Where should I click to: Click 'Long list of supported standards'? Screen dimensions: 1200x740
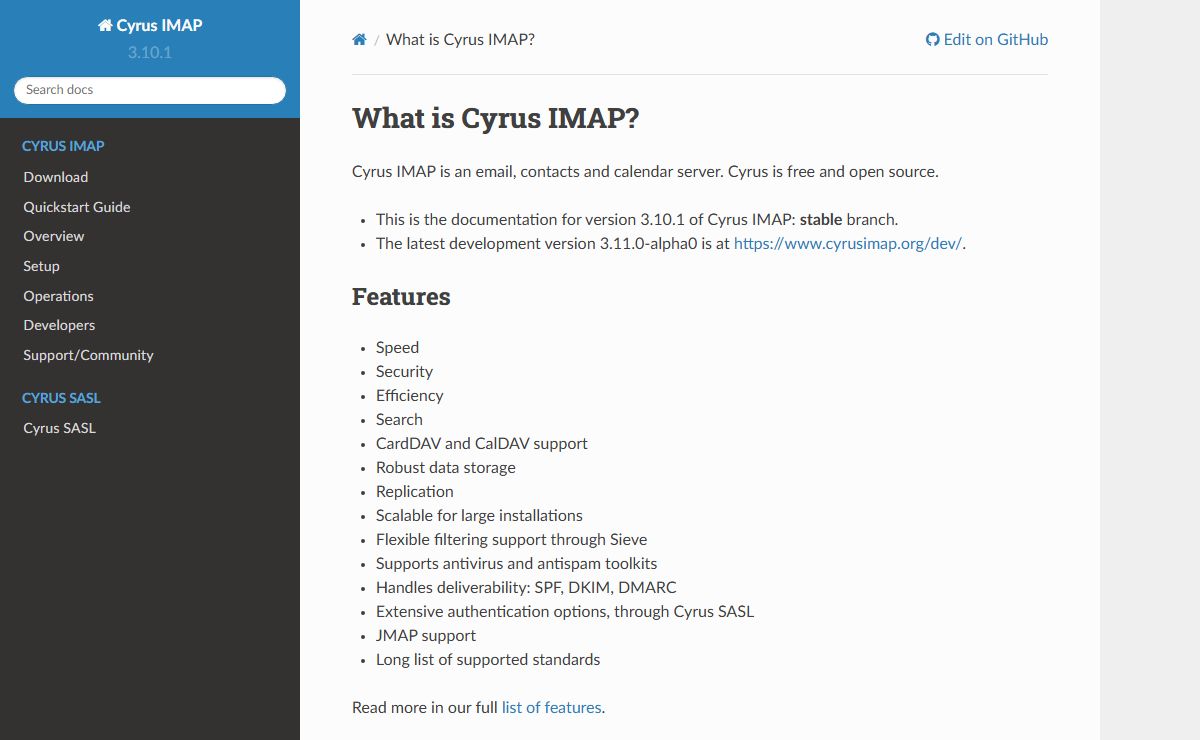488,659
